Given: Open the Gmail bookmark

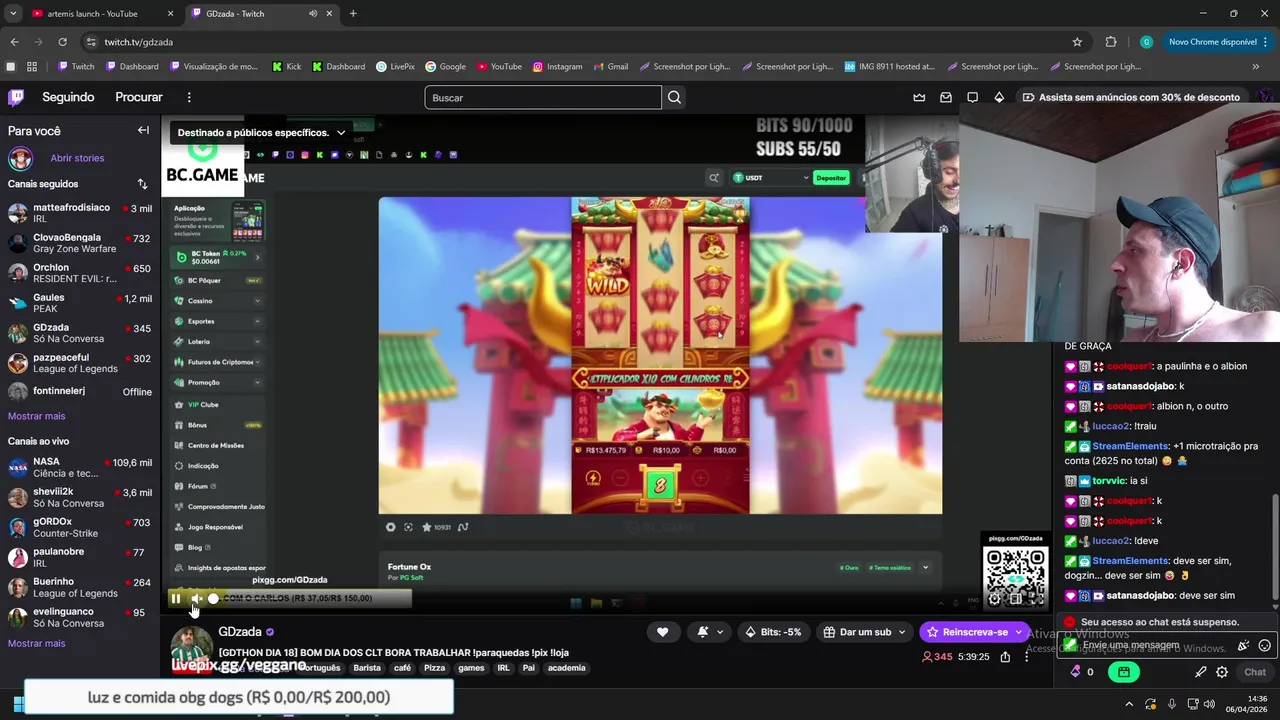Looking at the screenshot, I should click(610, 66).
